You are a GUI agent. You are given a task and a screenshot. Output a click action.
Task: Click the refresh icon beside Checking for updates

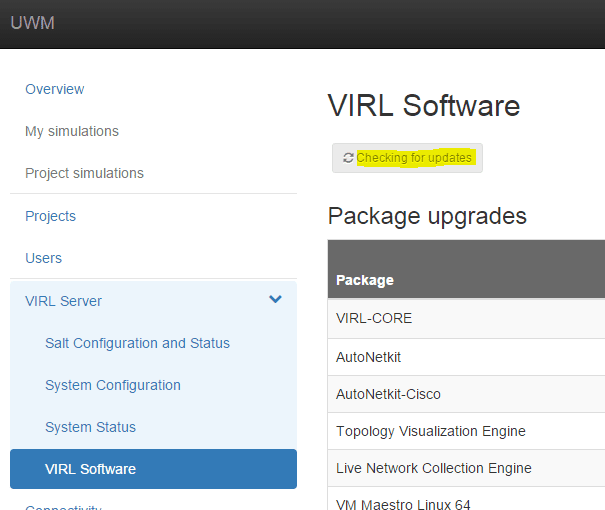tap(348, 158)
